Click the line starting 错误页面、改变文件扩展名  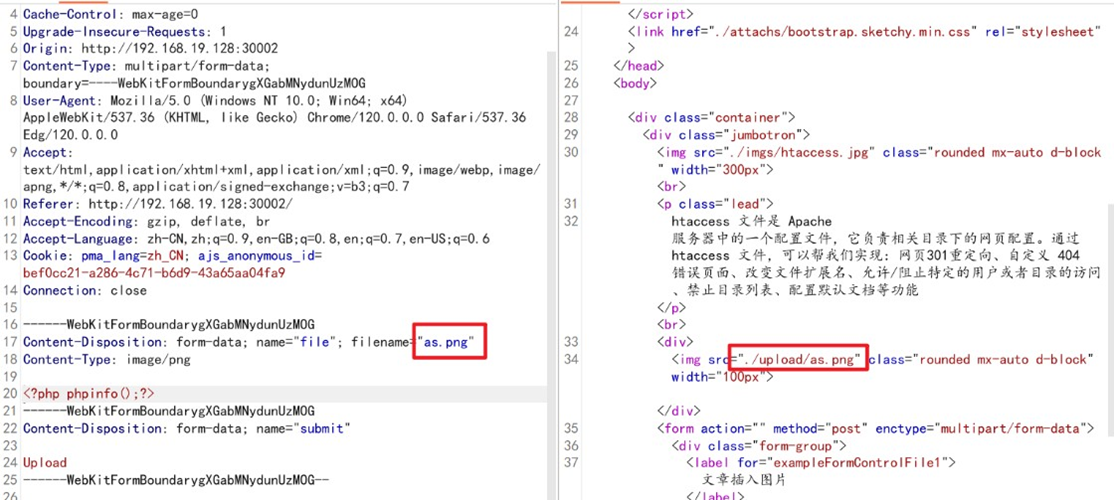(x=886, y=273)
